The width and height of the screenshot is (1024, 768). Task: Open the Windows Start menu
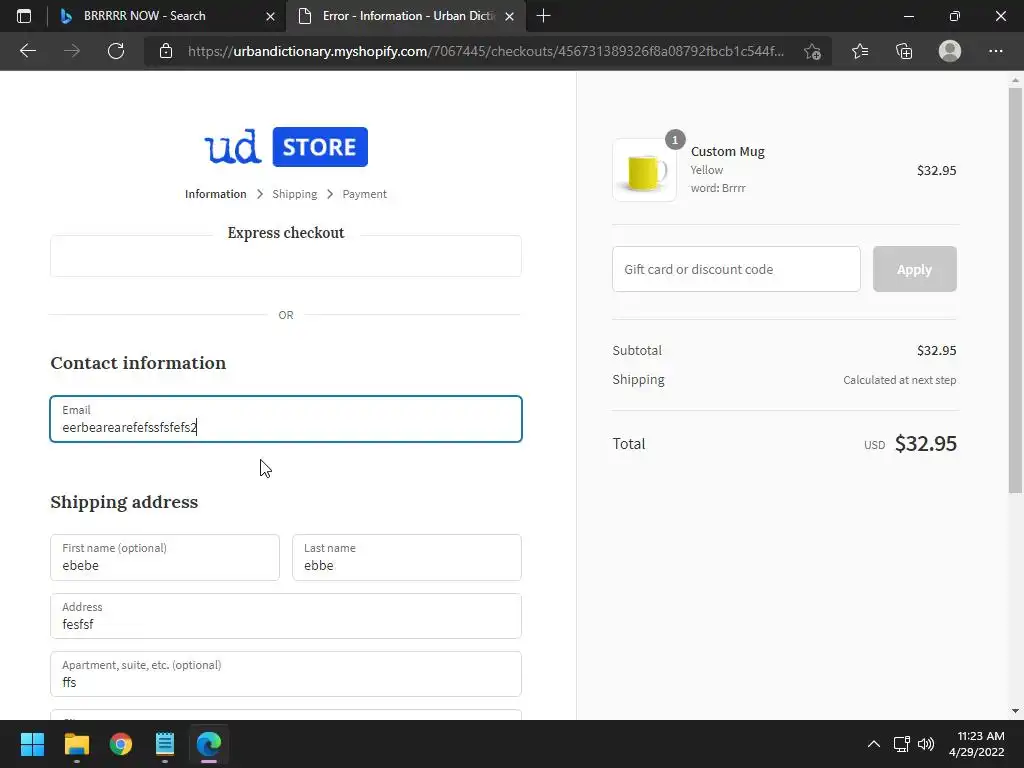click(32, 744)
